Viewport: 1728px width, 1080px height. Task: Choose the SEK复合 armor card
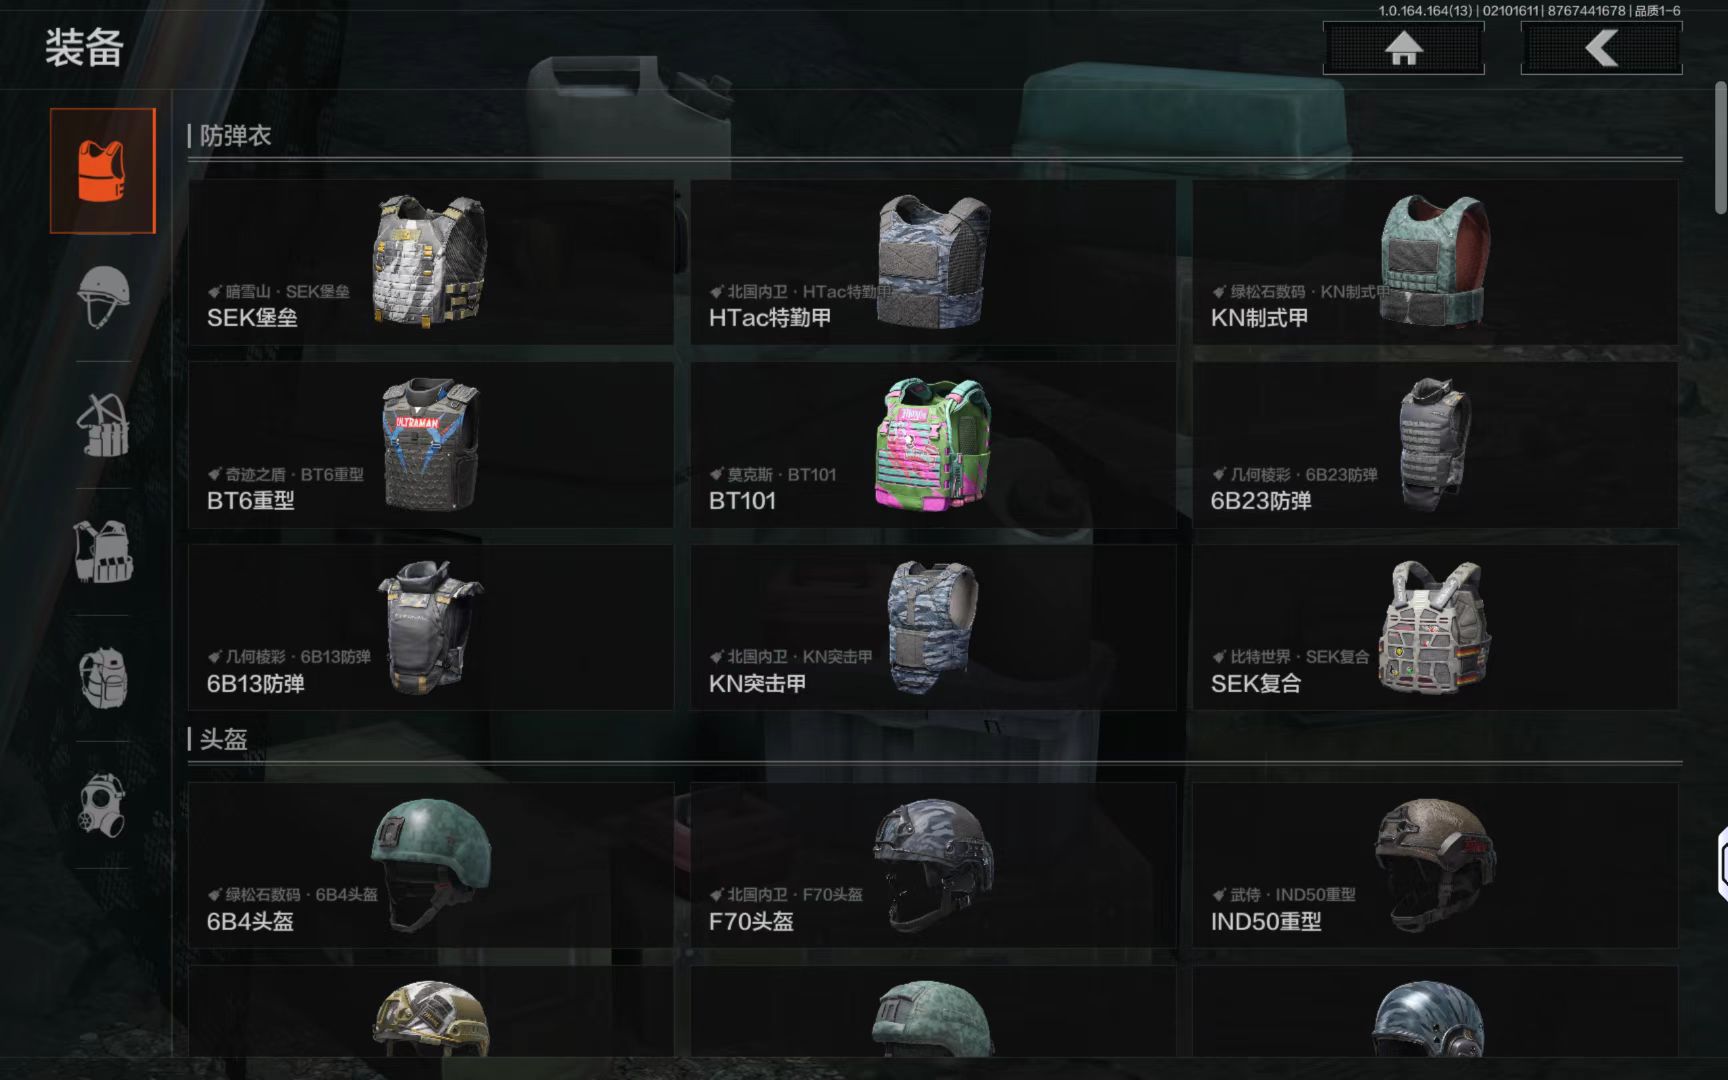1435,628
